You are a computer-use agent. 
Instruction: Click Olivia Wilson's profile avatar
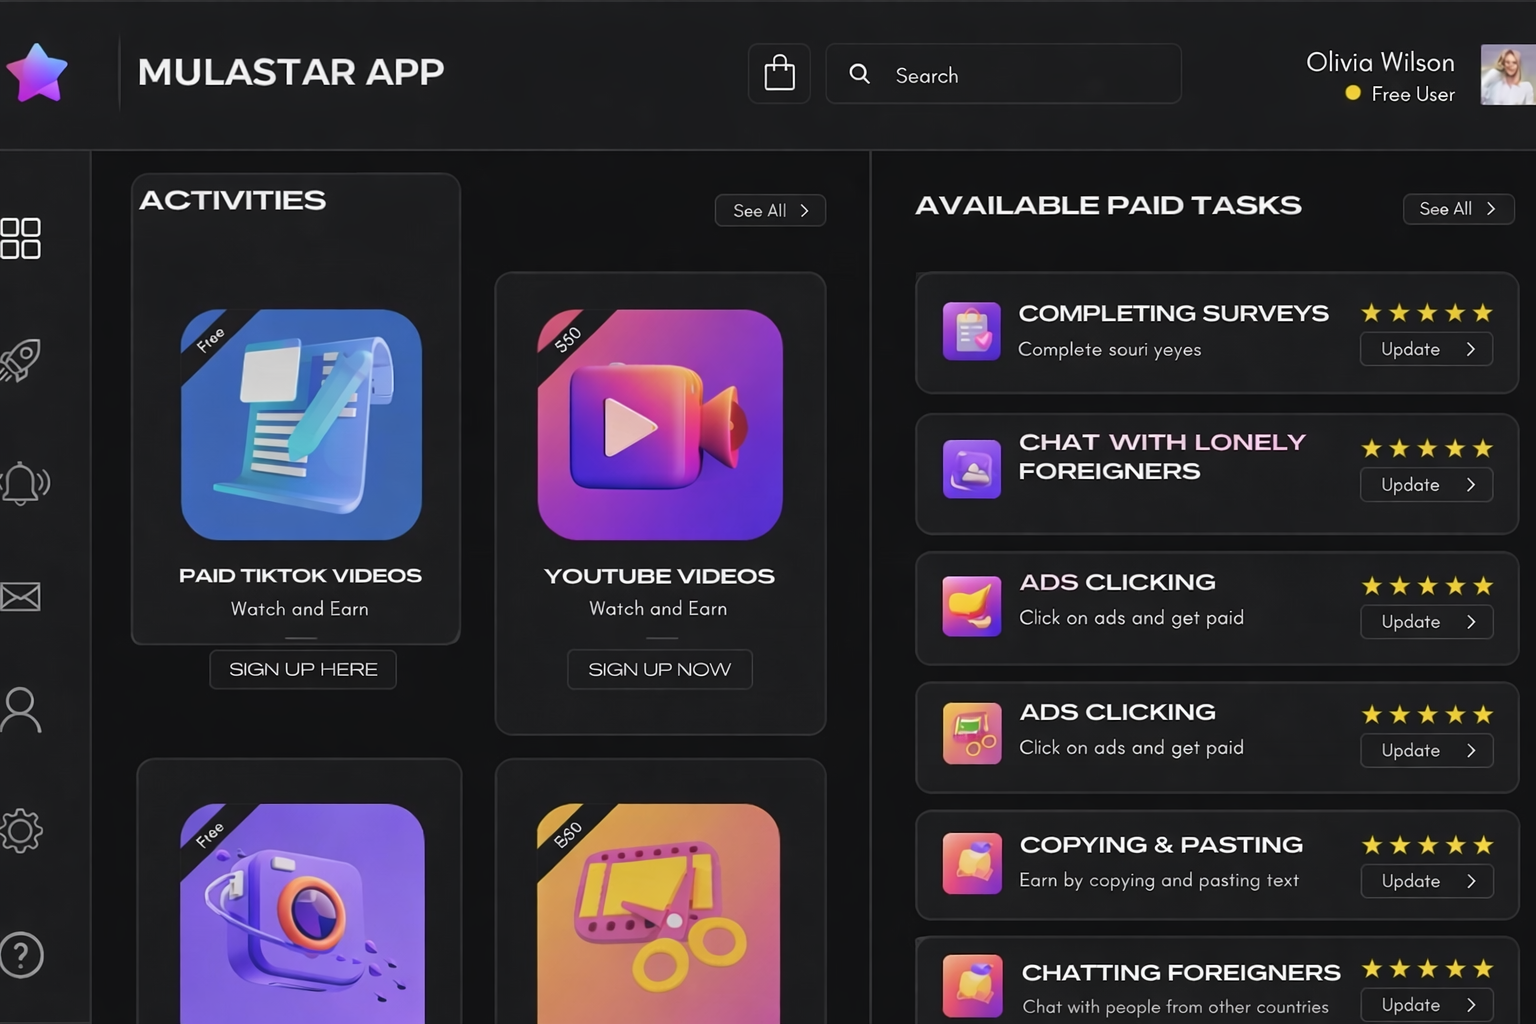click(1507, 75)
